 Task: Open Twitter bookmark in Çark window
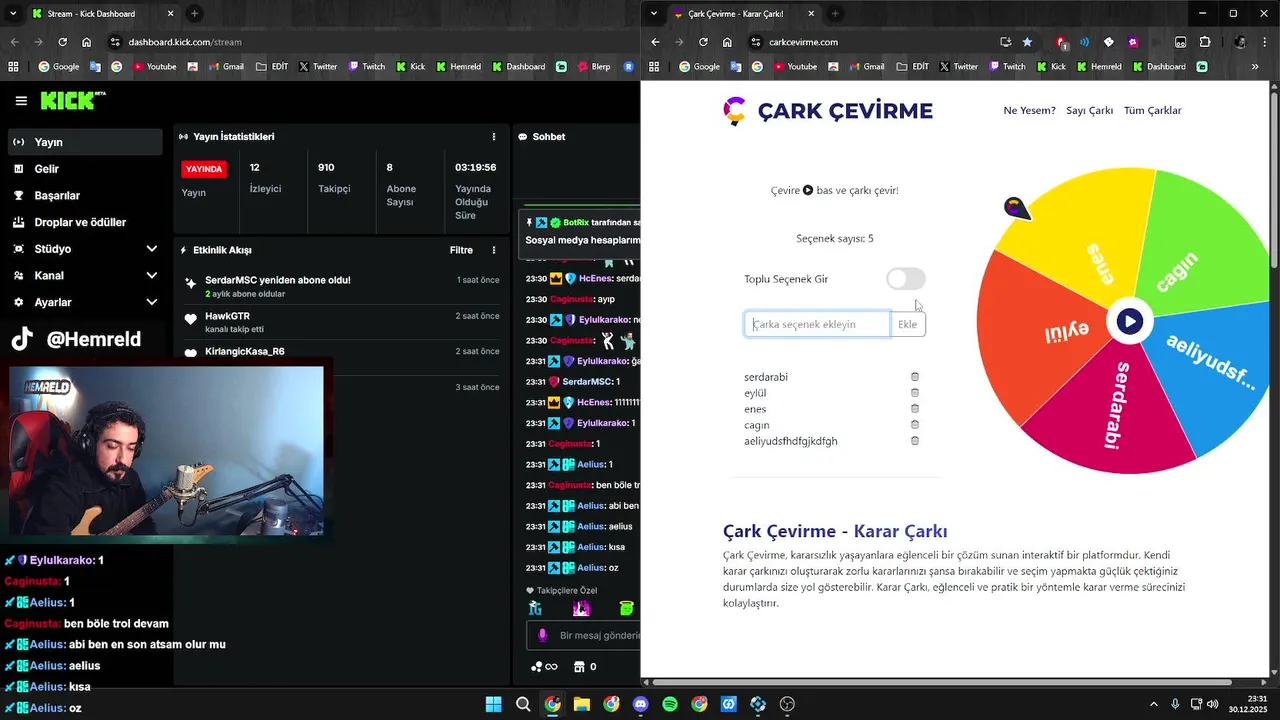(x=957, y=67)
